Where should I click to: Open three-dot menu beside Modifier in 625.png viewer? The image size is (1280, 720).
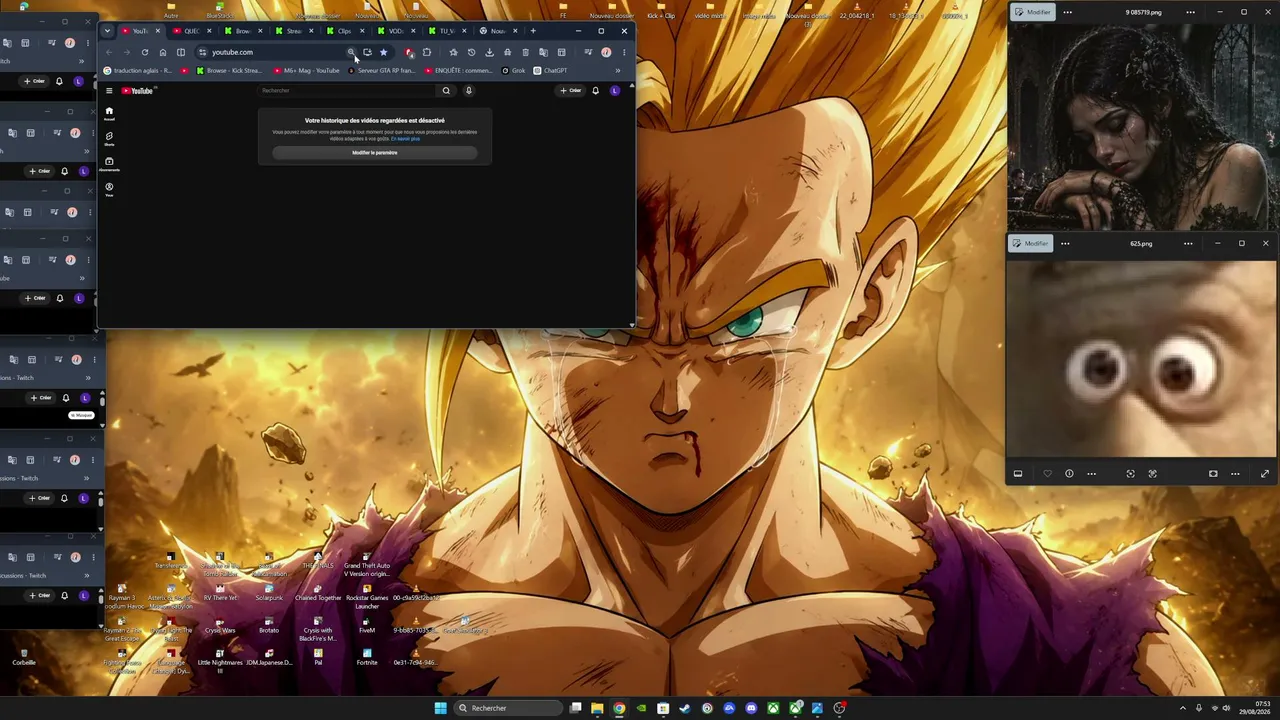coord(1065,243)
